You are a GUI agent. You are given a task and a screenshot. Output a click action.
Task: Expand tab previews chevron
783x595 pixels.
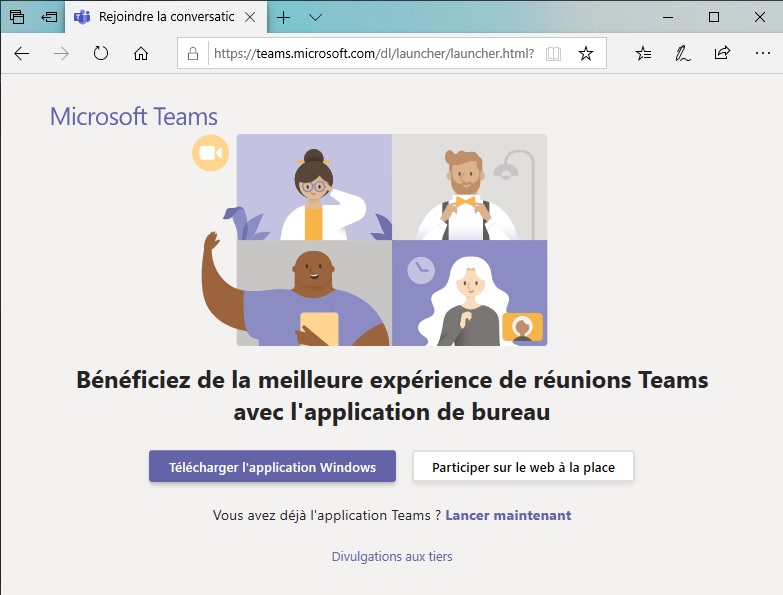pyautogui.click(x=315, y=17)
